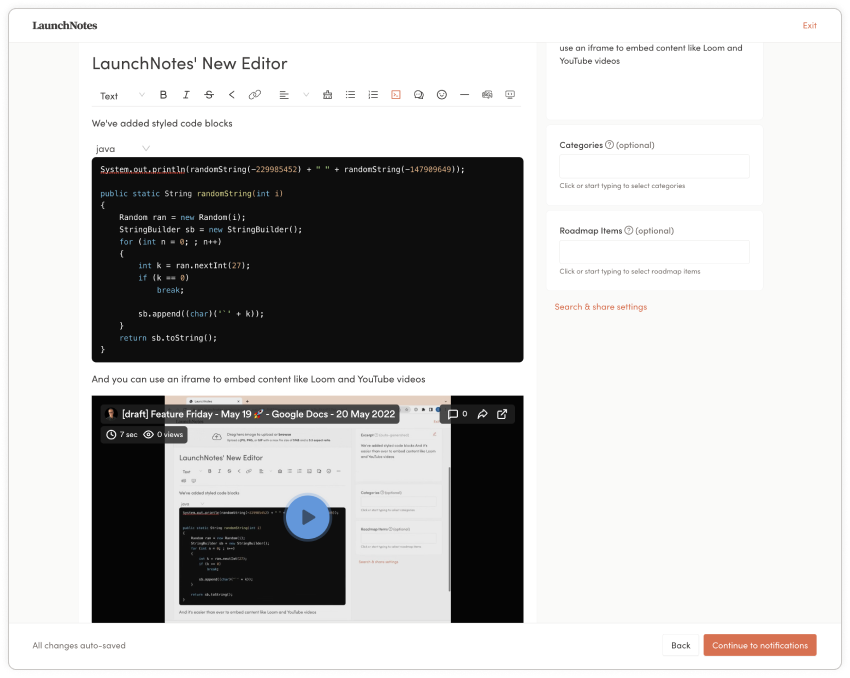Open the emoji picker

442,95
